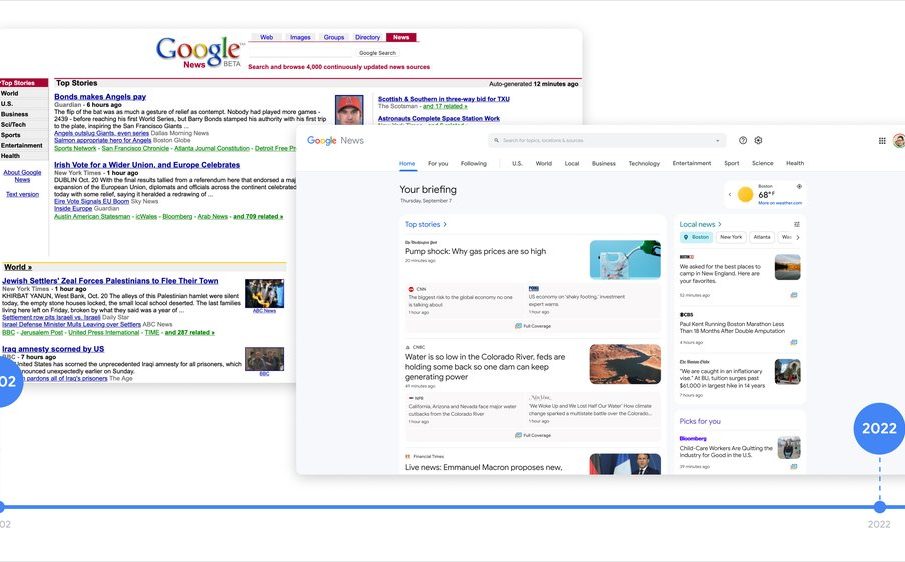Switch to the For you tab
This screenshot has width=905, height=562.
tap(438, 163)
